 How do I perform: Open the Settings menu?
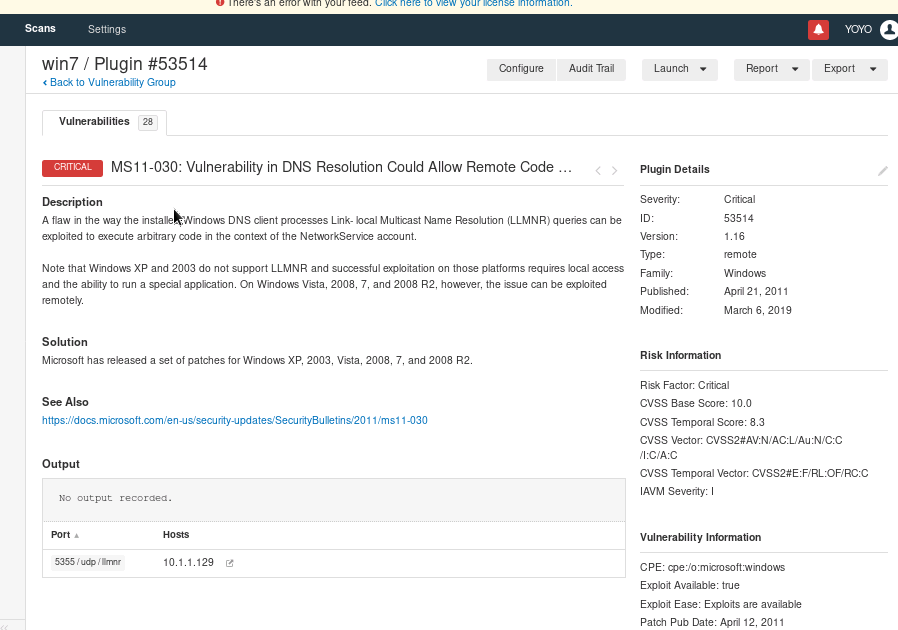tap(107, 29)
